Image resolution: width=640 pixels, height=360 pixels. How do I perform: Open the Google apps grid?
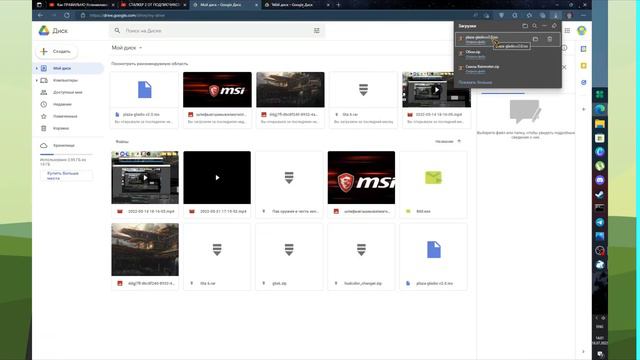pos(567,31)
